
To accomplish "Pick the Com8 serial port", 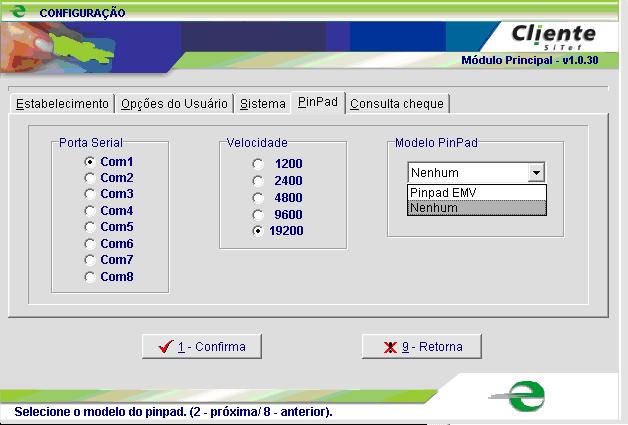I will tap(91, 276).
